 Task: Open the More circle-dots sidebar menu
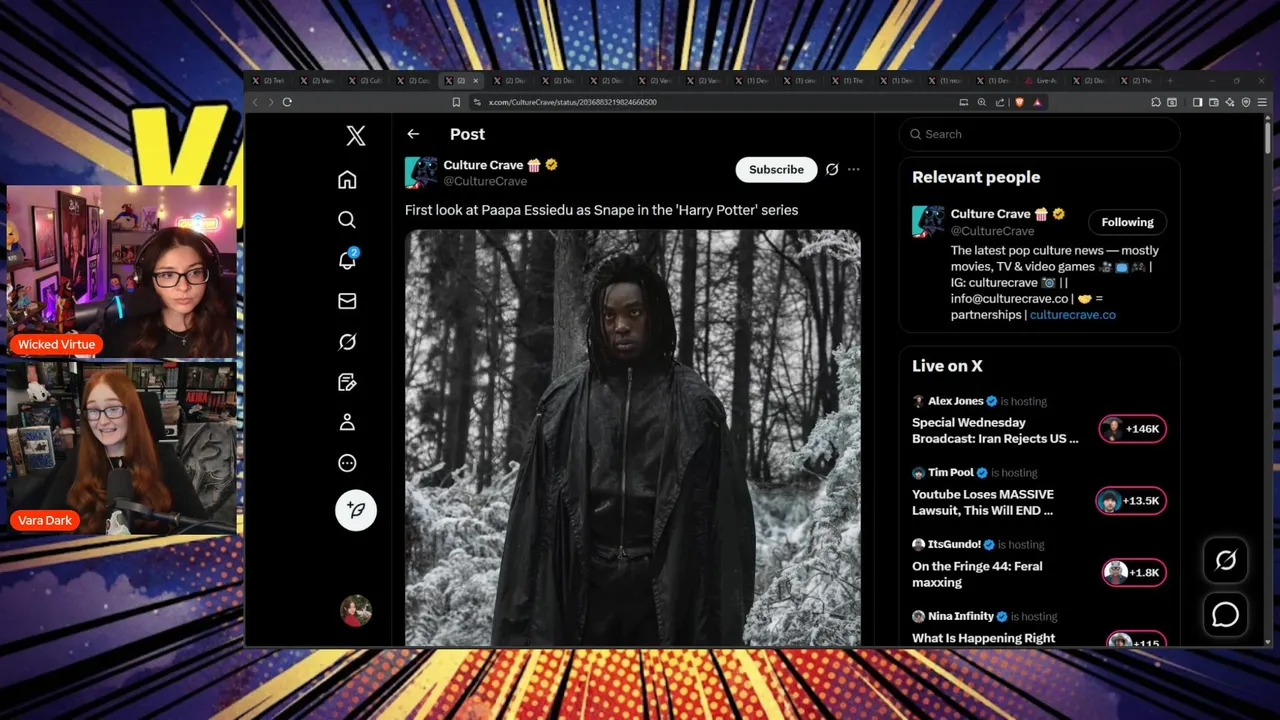point(347,463)
